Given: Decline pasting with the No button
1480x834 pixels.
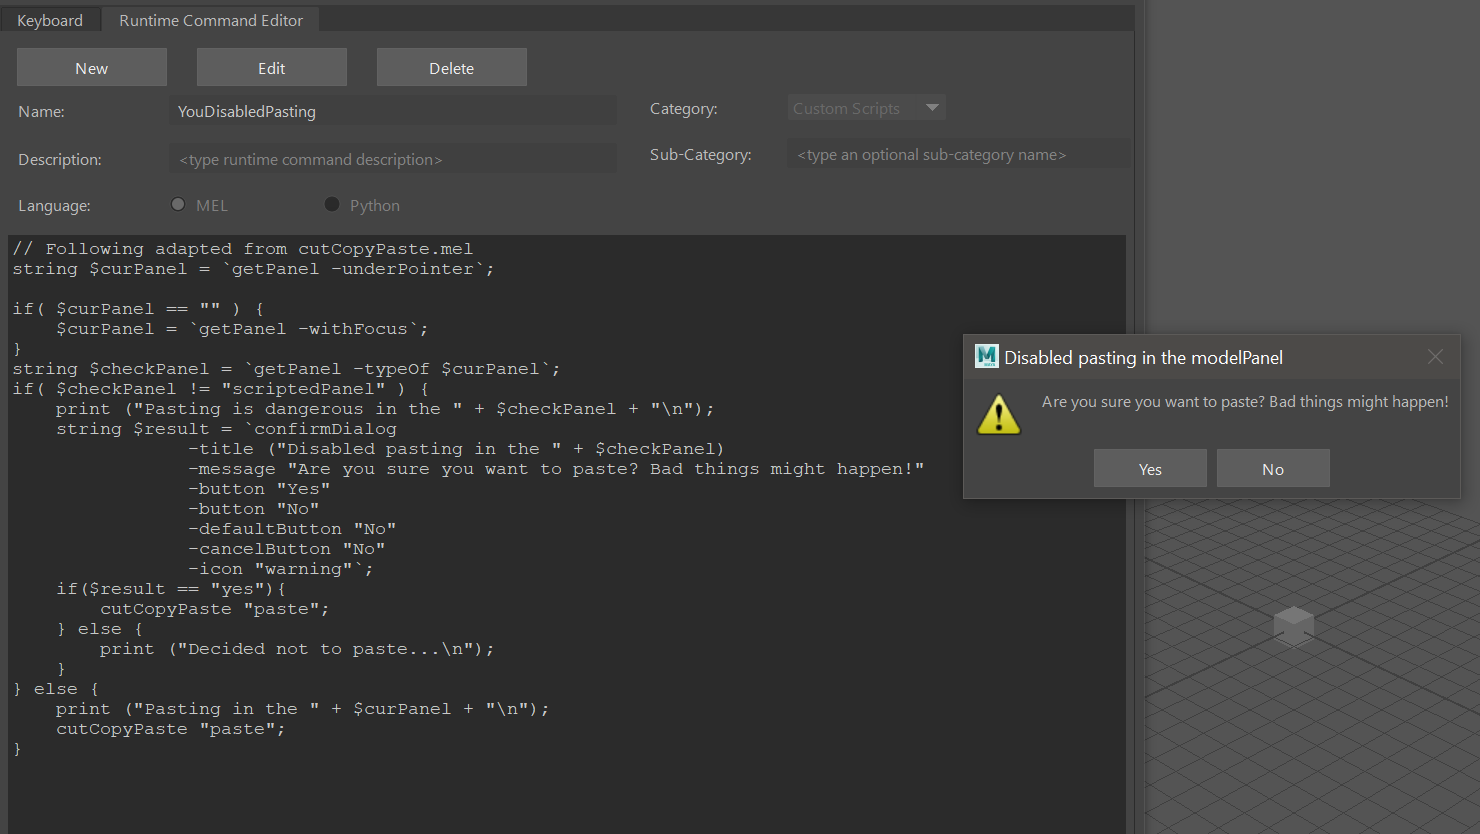Looking at the screenshot, I should [x=1273, y=469].
